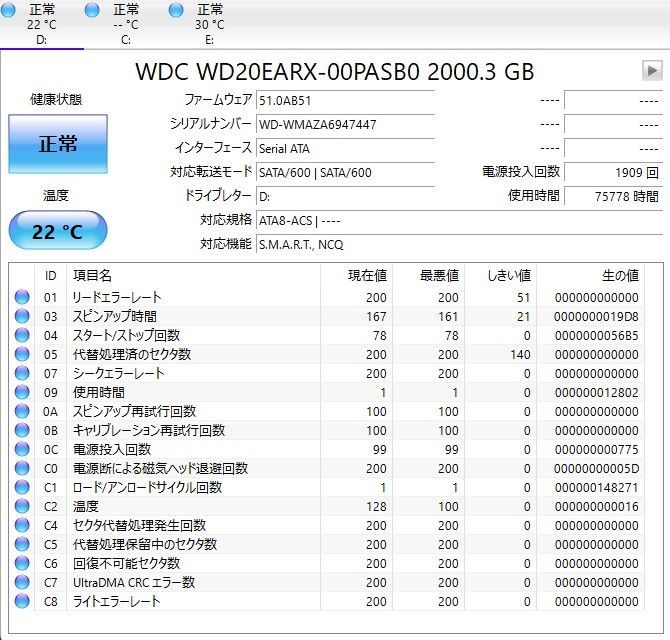Click status orb for ID 03 row

[22, 316]
